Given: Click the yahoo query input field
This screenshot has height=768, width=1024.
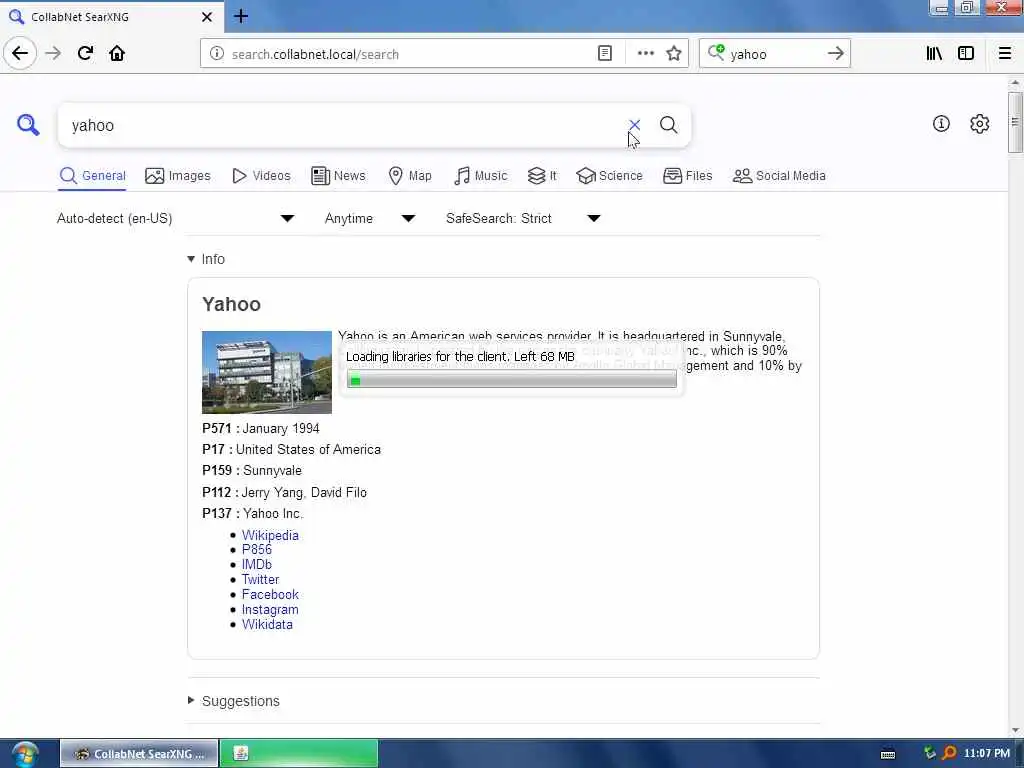Looking at the screenshot, I should coord(346,125).
